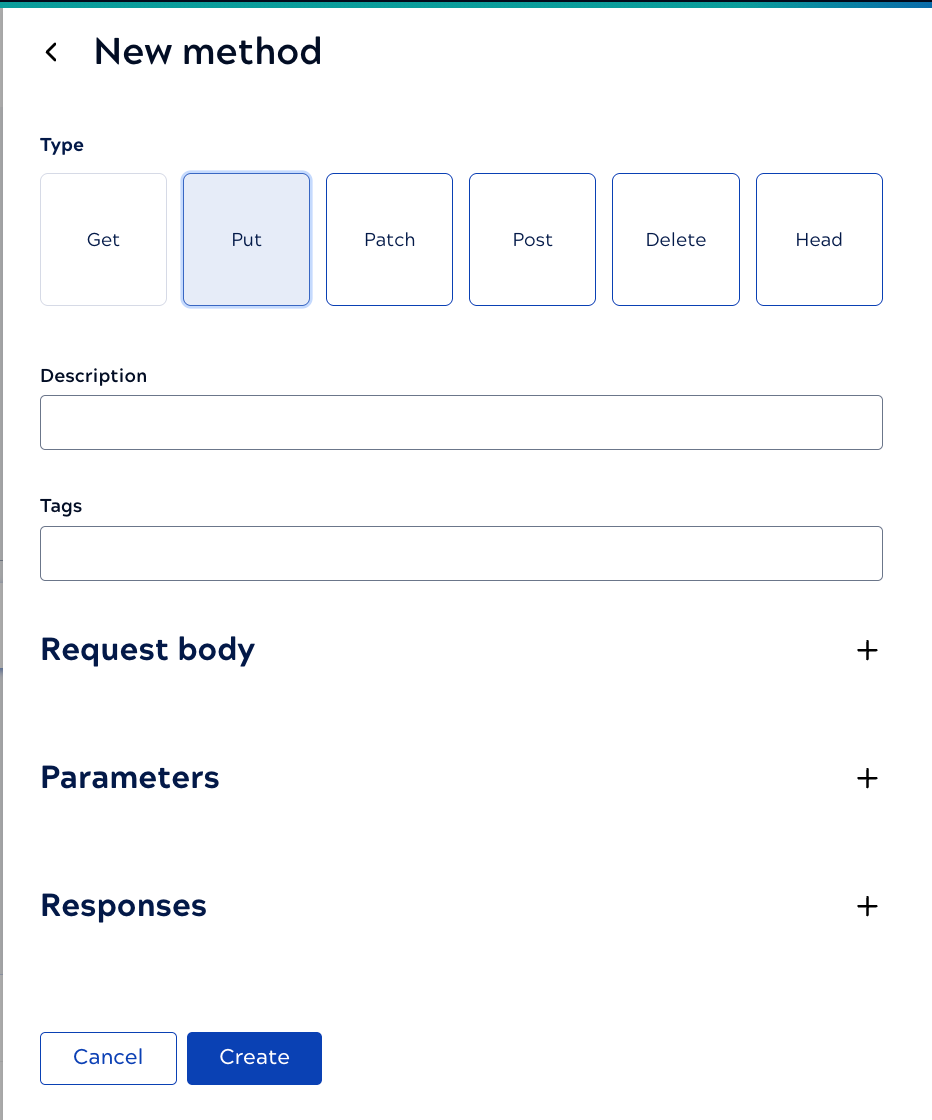Create the new method

tap(254, 1058)
